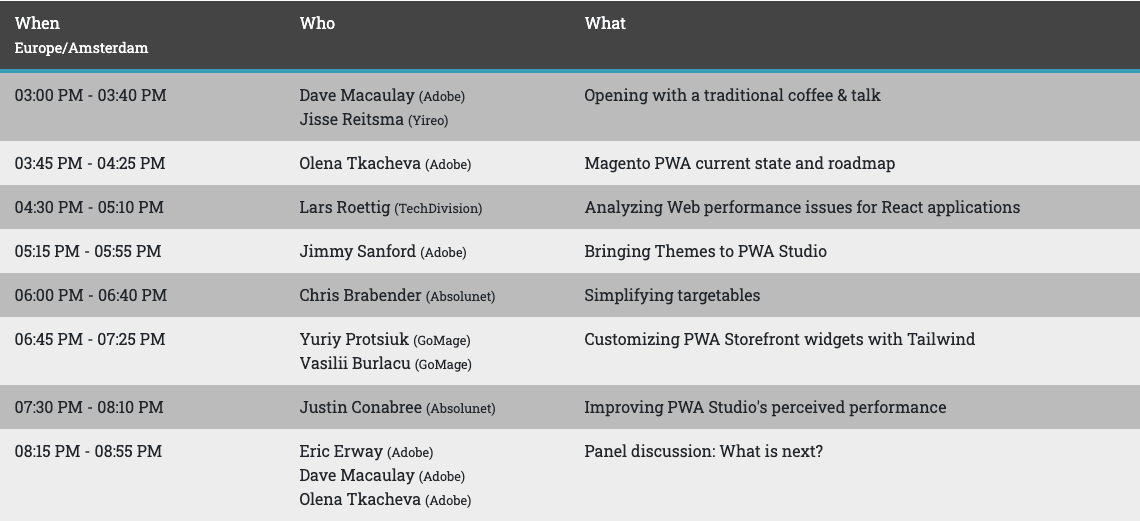Click the "When" column header
Image resolution: width=1140 pixels, height=521 pixels.
point(37,23)
